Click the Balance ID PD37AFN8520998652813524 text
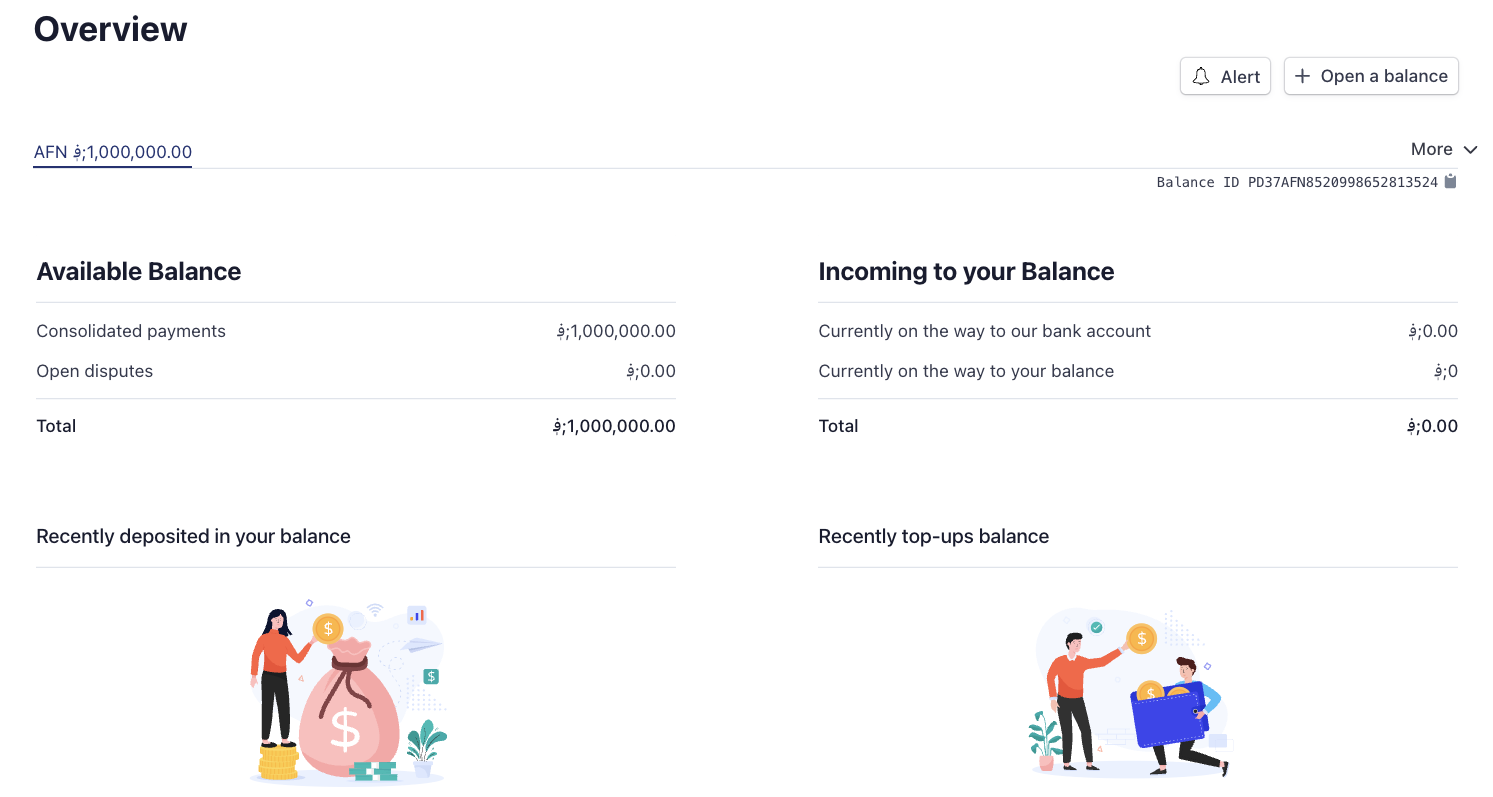Image resolution: width=1493 pixels, height=797 pixels. tap(1296, 182)
